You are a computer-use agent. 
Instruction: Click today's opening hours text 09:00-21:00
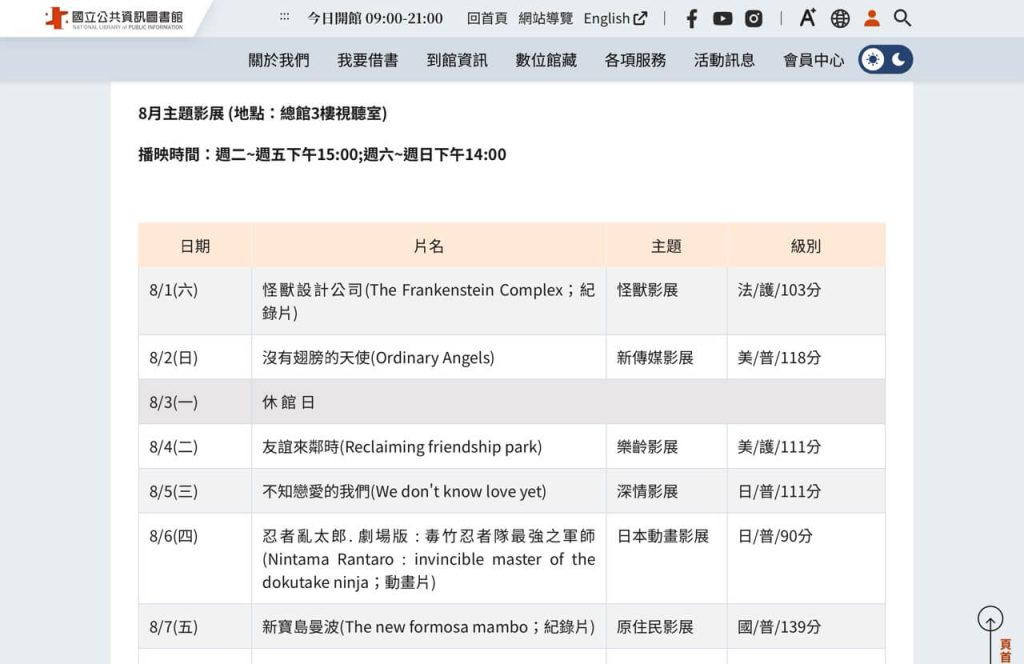375,18
